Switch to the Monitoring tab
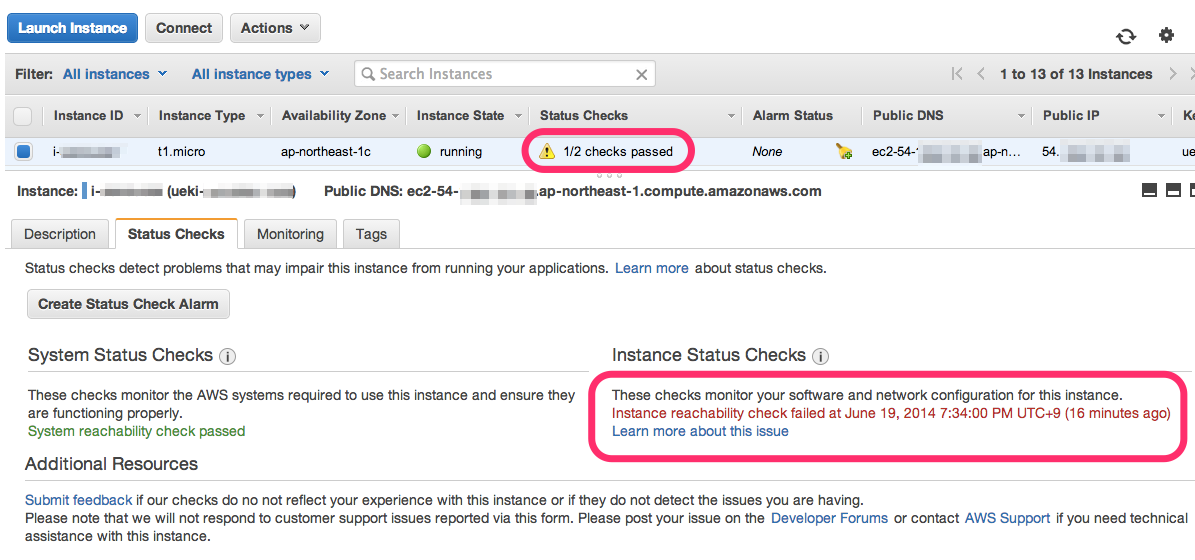 tap(290, 234)
